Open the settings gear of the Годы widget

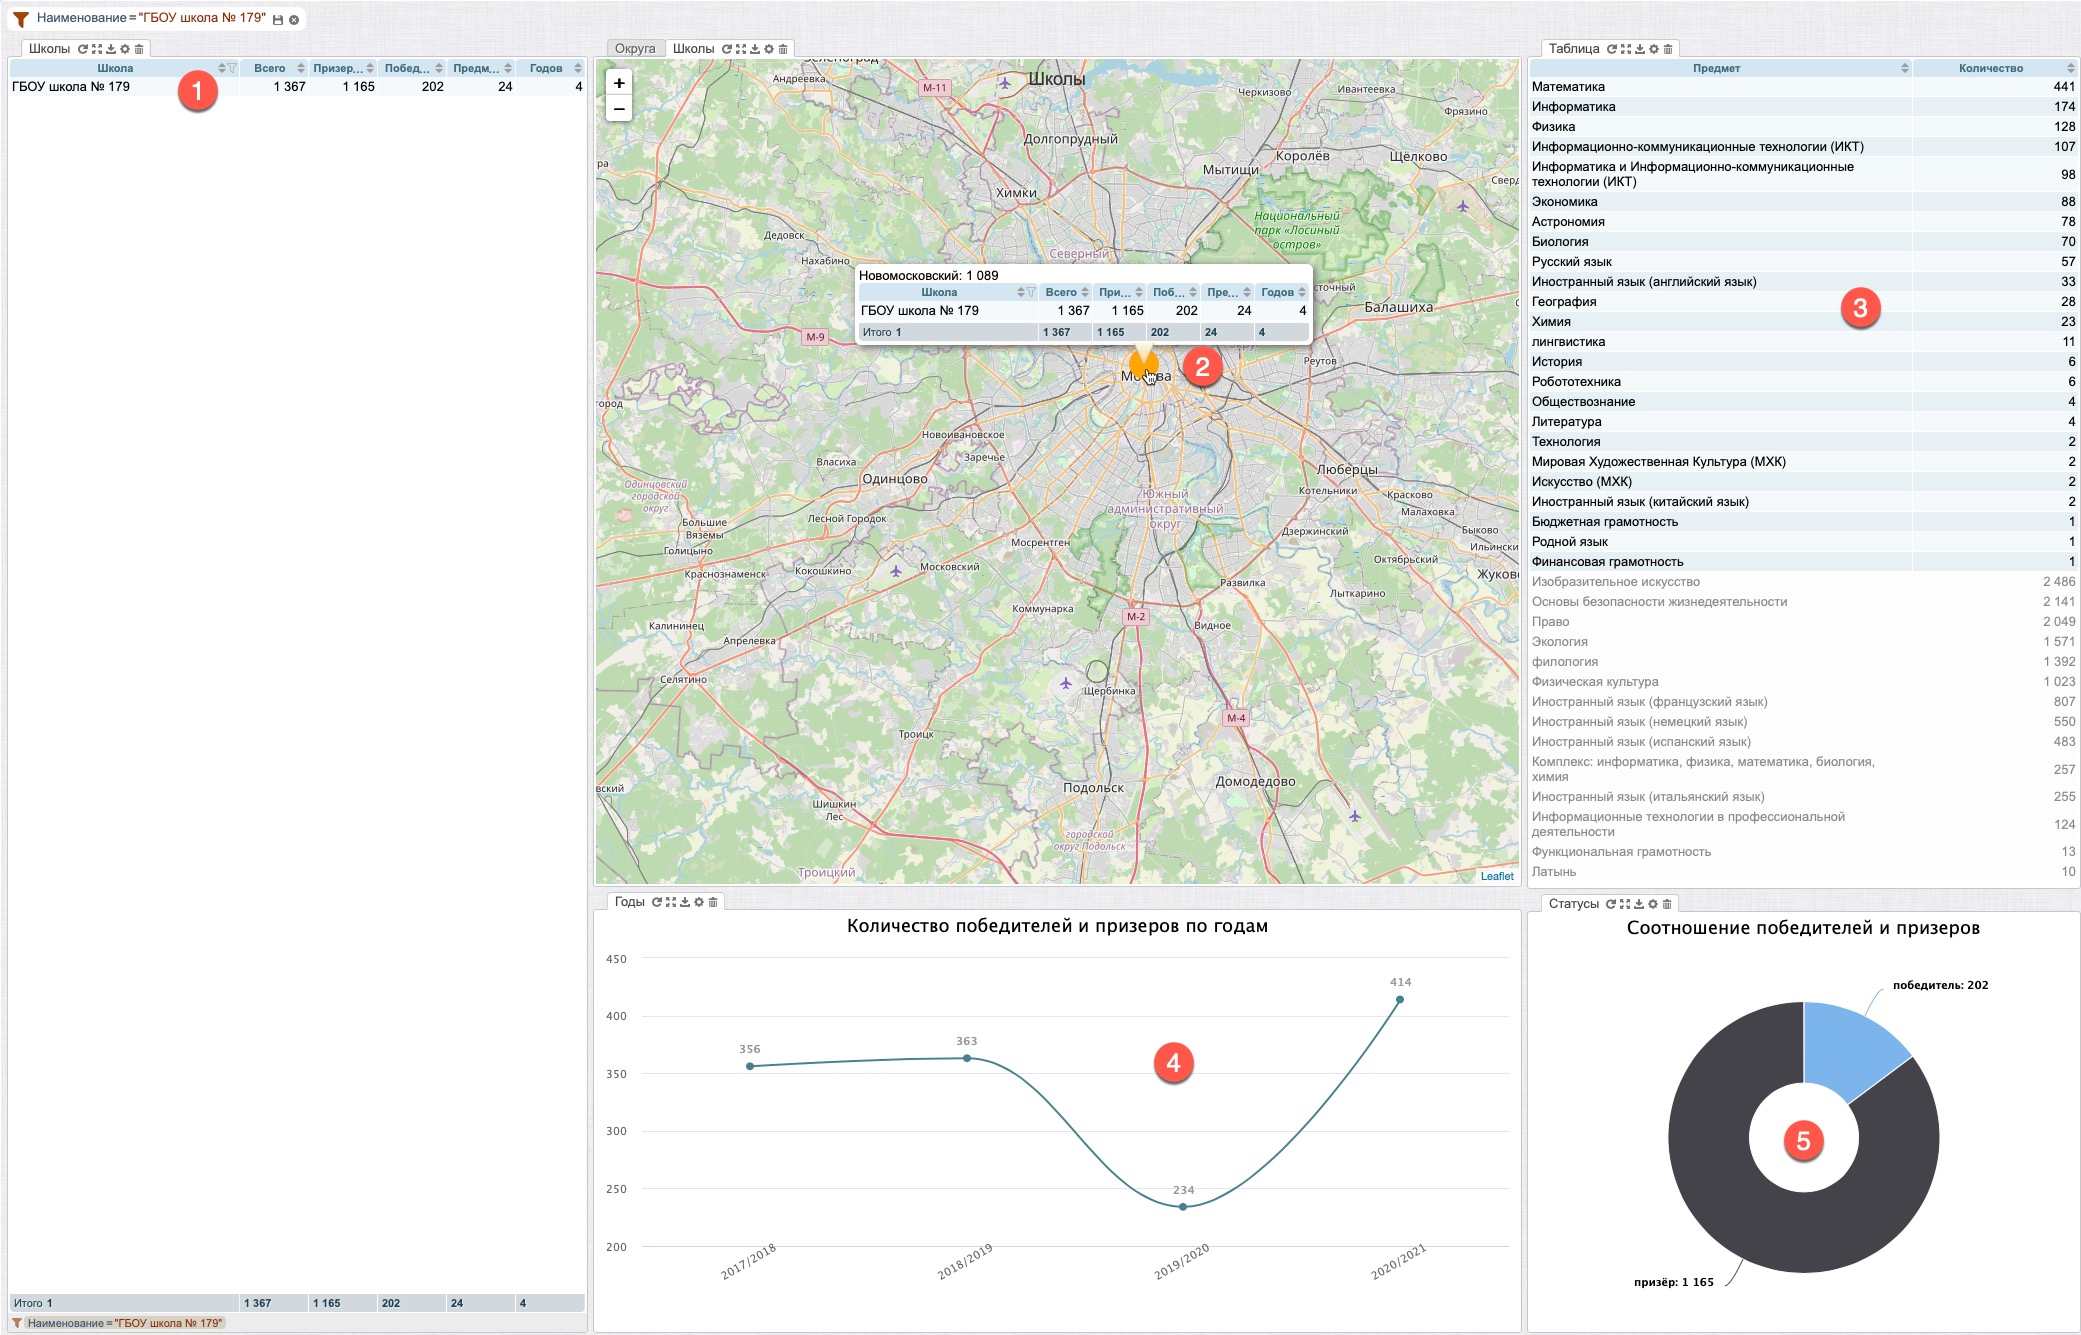(699, 902)
